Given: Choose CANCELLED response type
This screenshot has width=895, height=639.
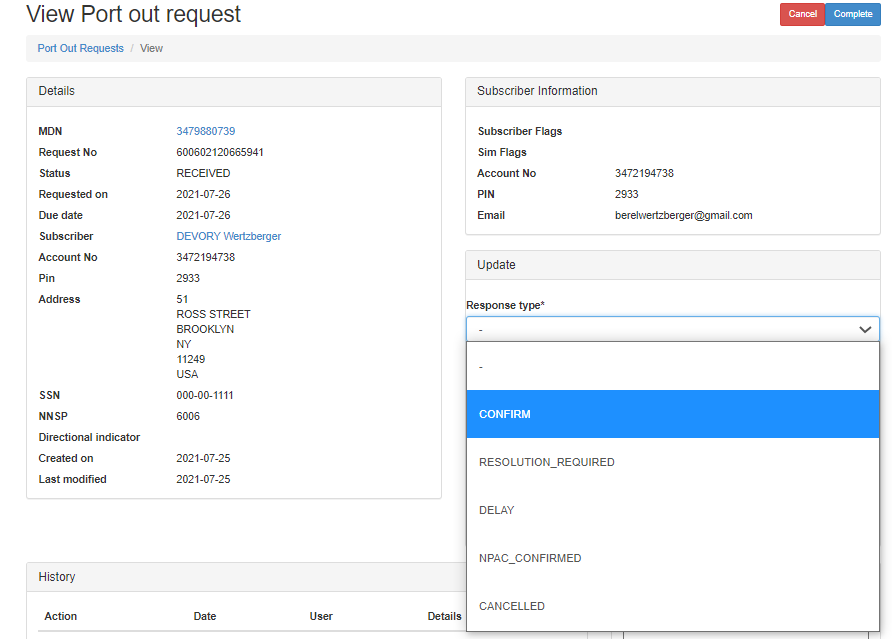Looking at the screenshot, I should pyautogui.click(x=672, y=606).
